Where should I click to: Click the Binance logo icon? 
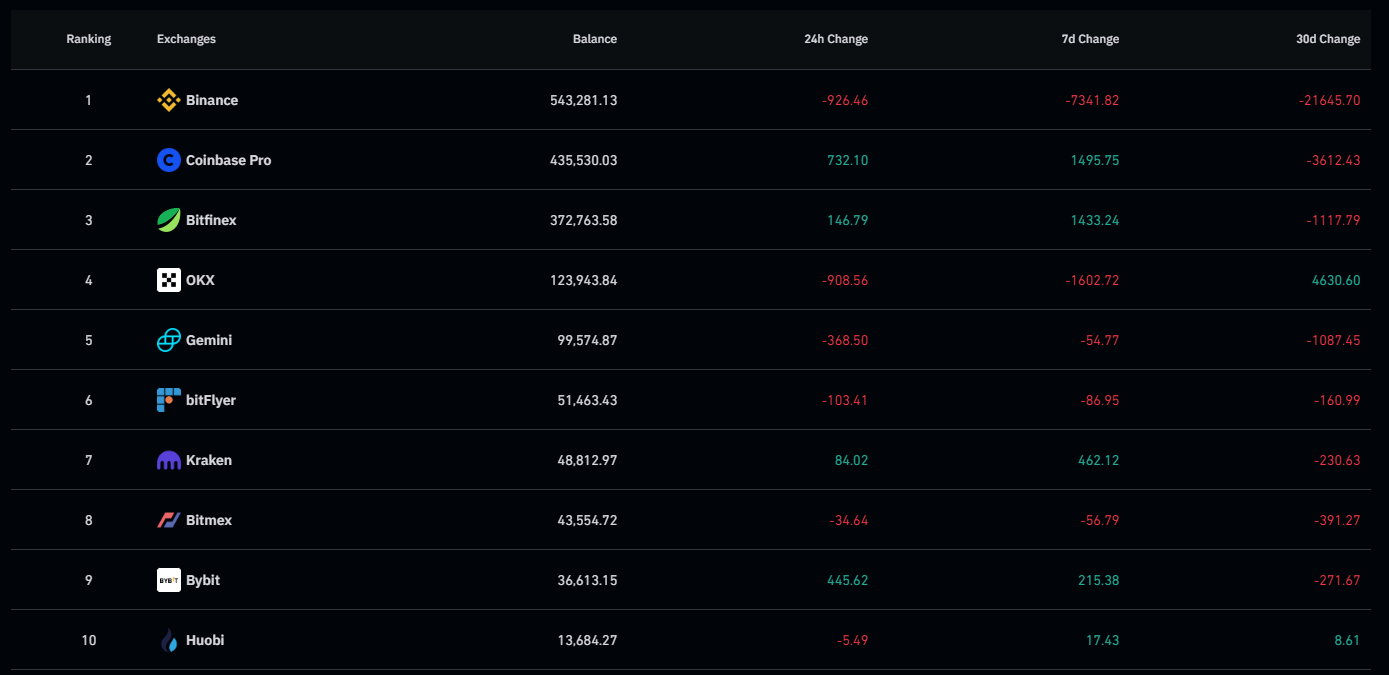(x=168, y=100)
